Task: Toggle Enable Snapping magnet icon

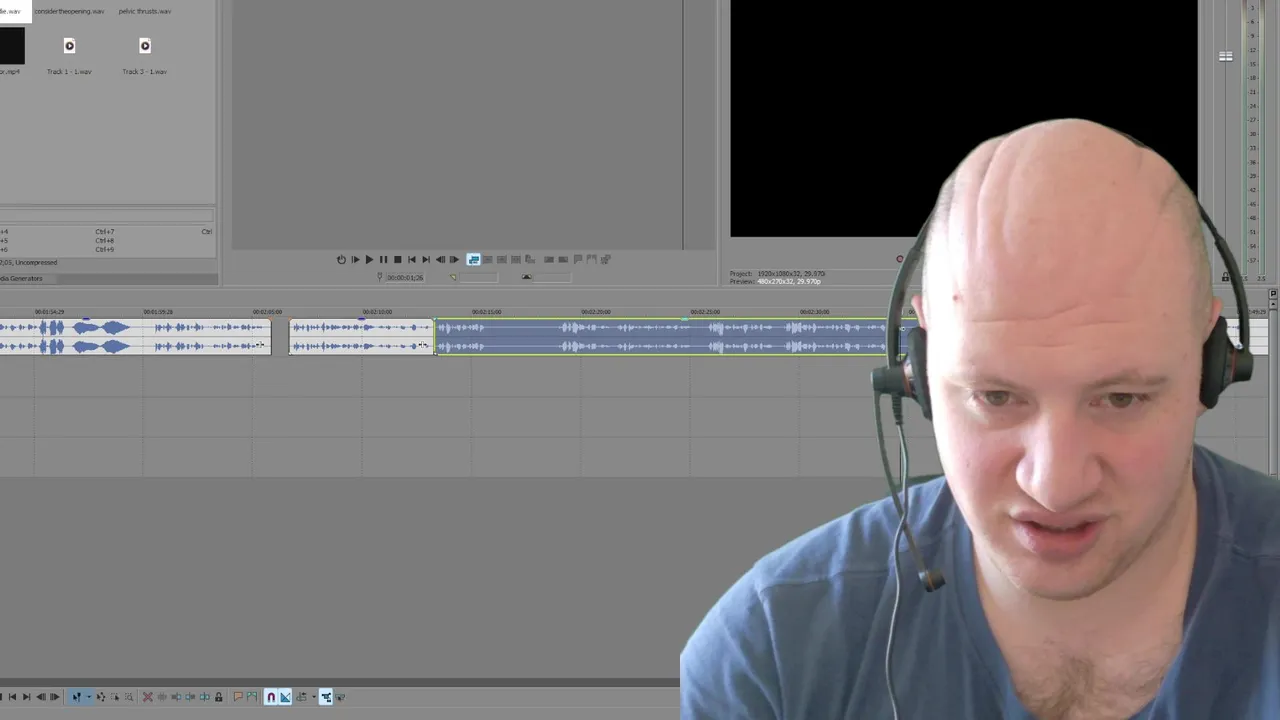Action: [x=271, y=697]
